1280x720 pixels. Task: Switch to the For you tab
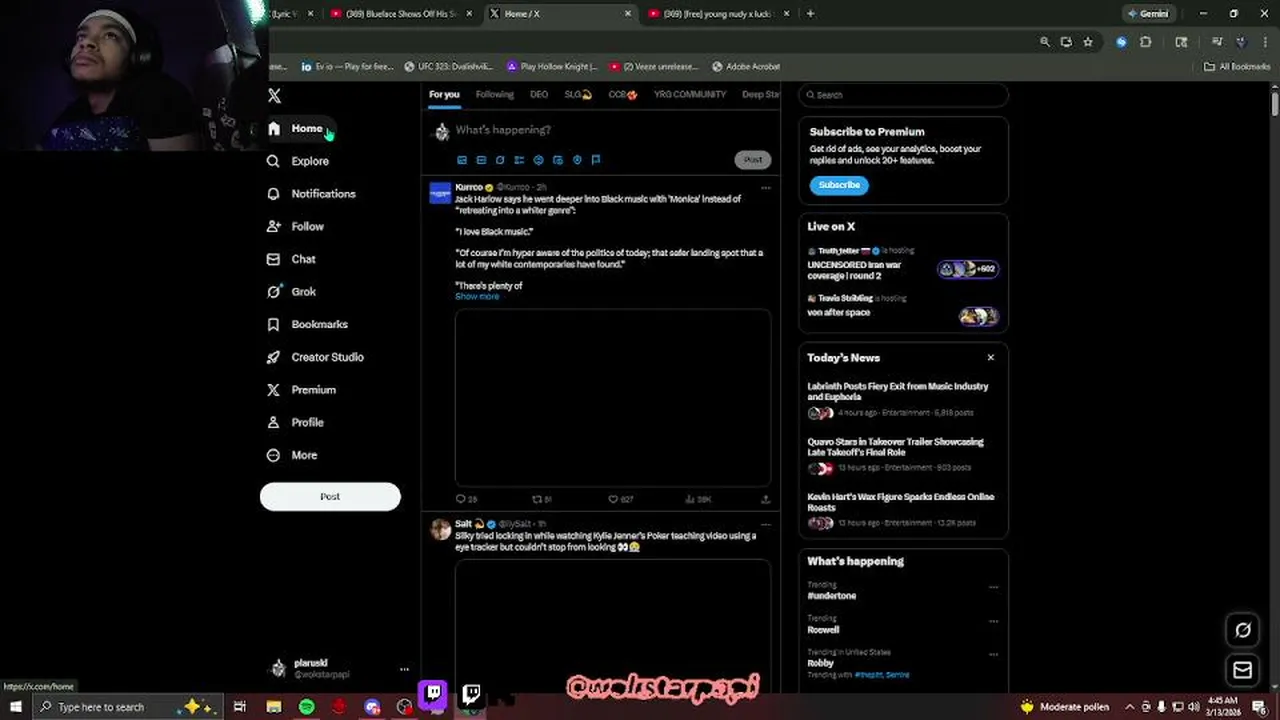pyautogui.click(x=444, y=95)
